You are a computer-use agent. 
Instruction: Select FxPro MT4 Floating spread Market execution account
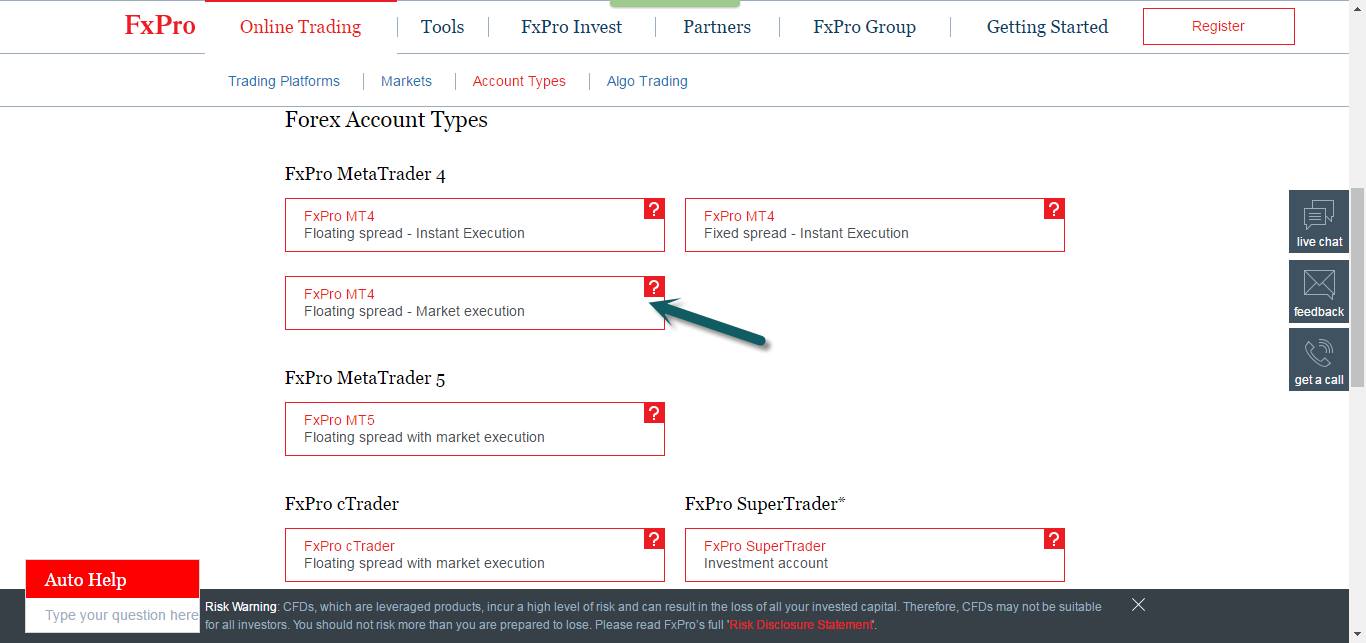(x=475, y=303)
